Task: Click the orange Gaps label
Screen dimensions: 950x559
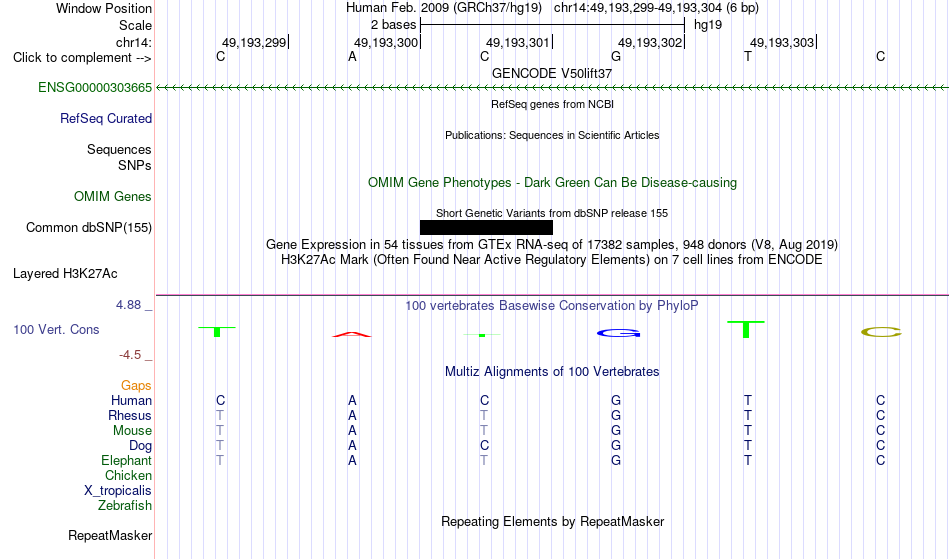Action: [136, 386]
